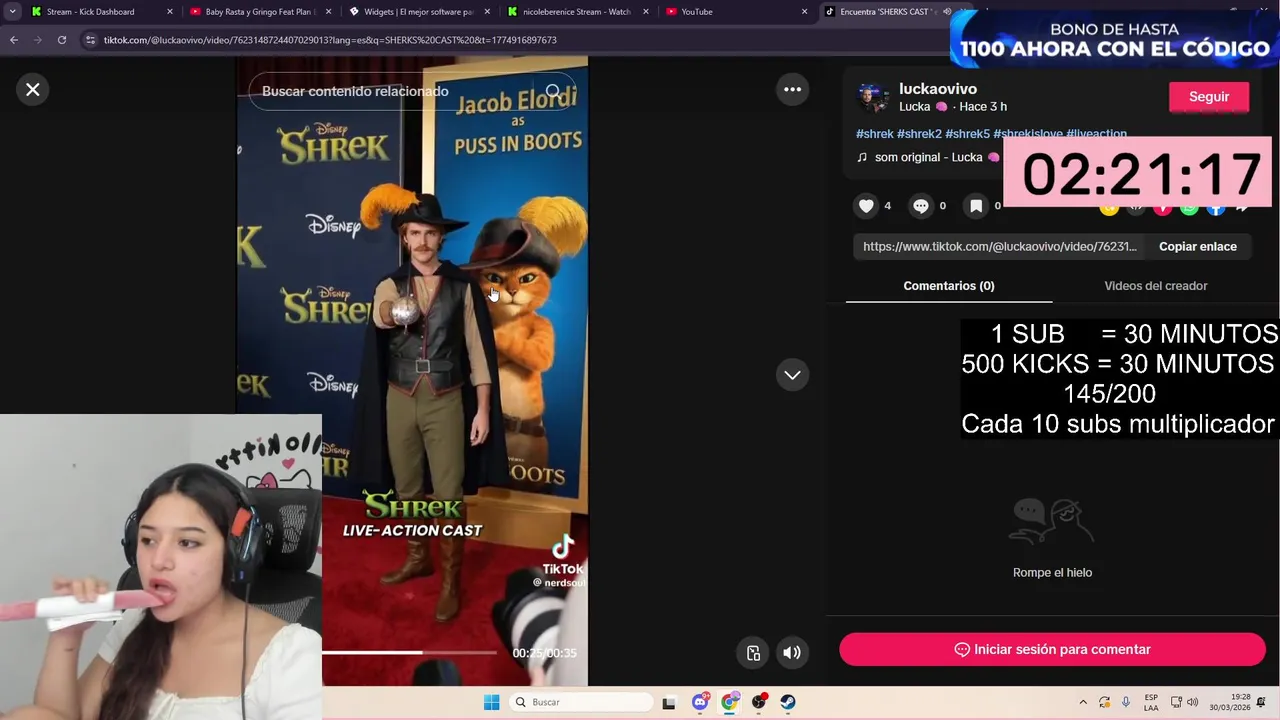Open notification bell in system tray
This screenshot has height=720, width=1280.
point(1262,702)
